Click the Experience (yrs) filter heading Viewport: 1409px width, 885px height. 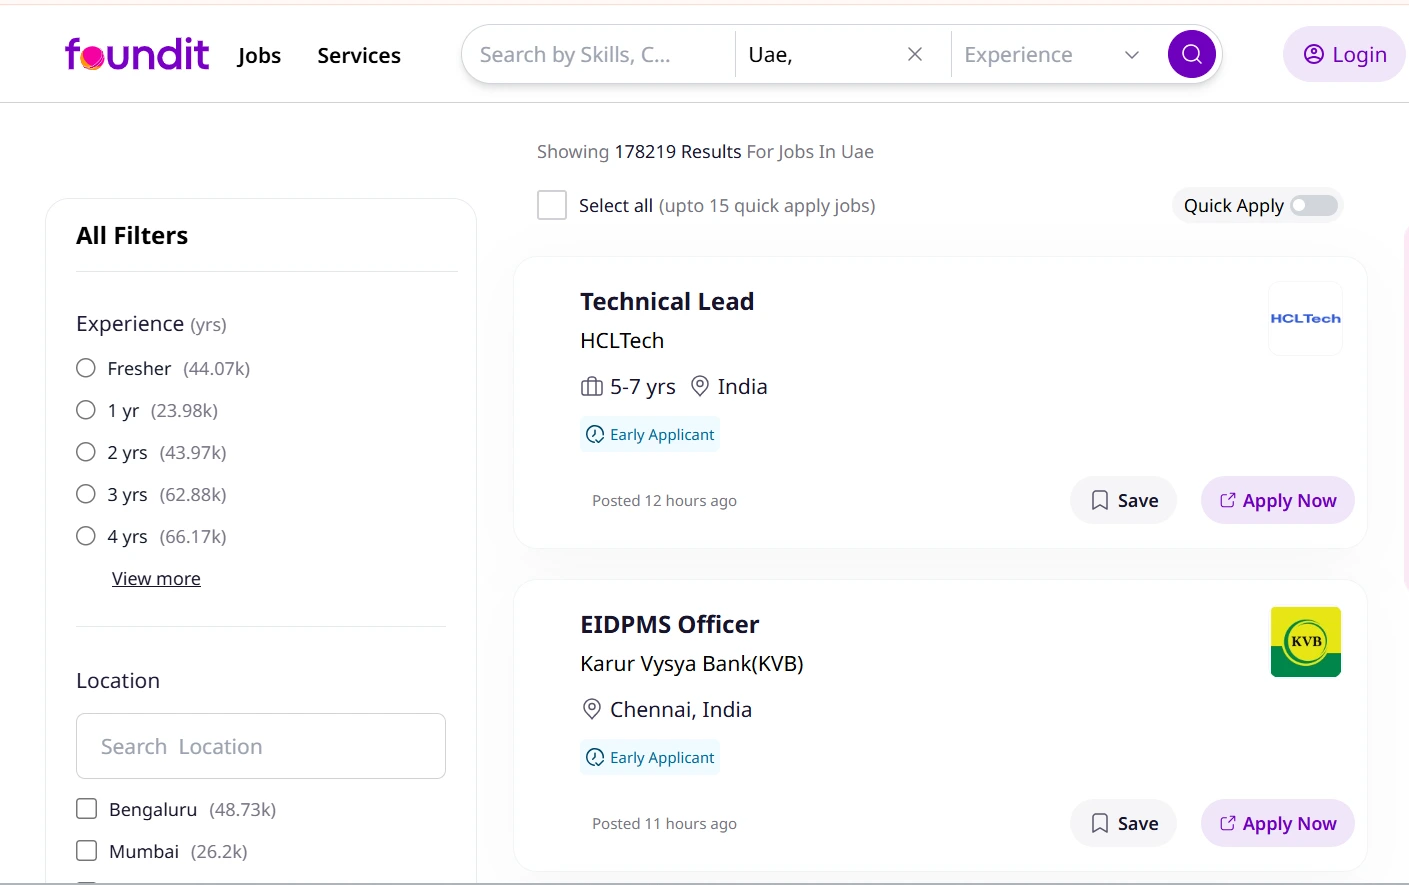151,324
